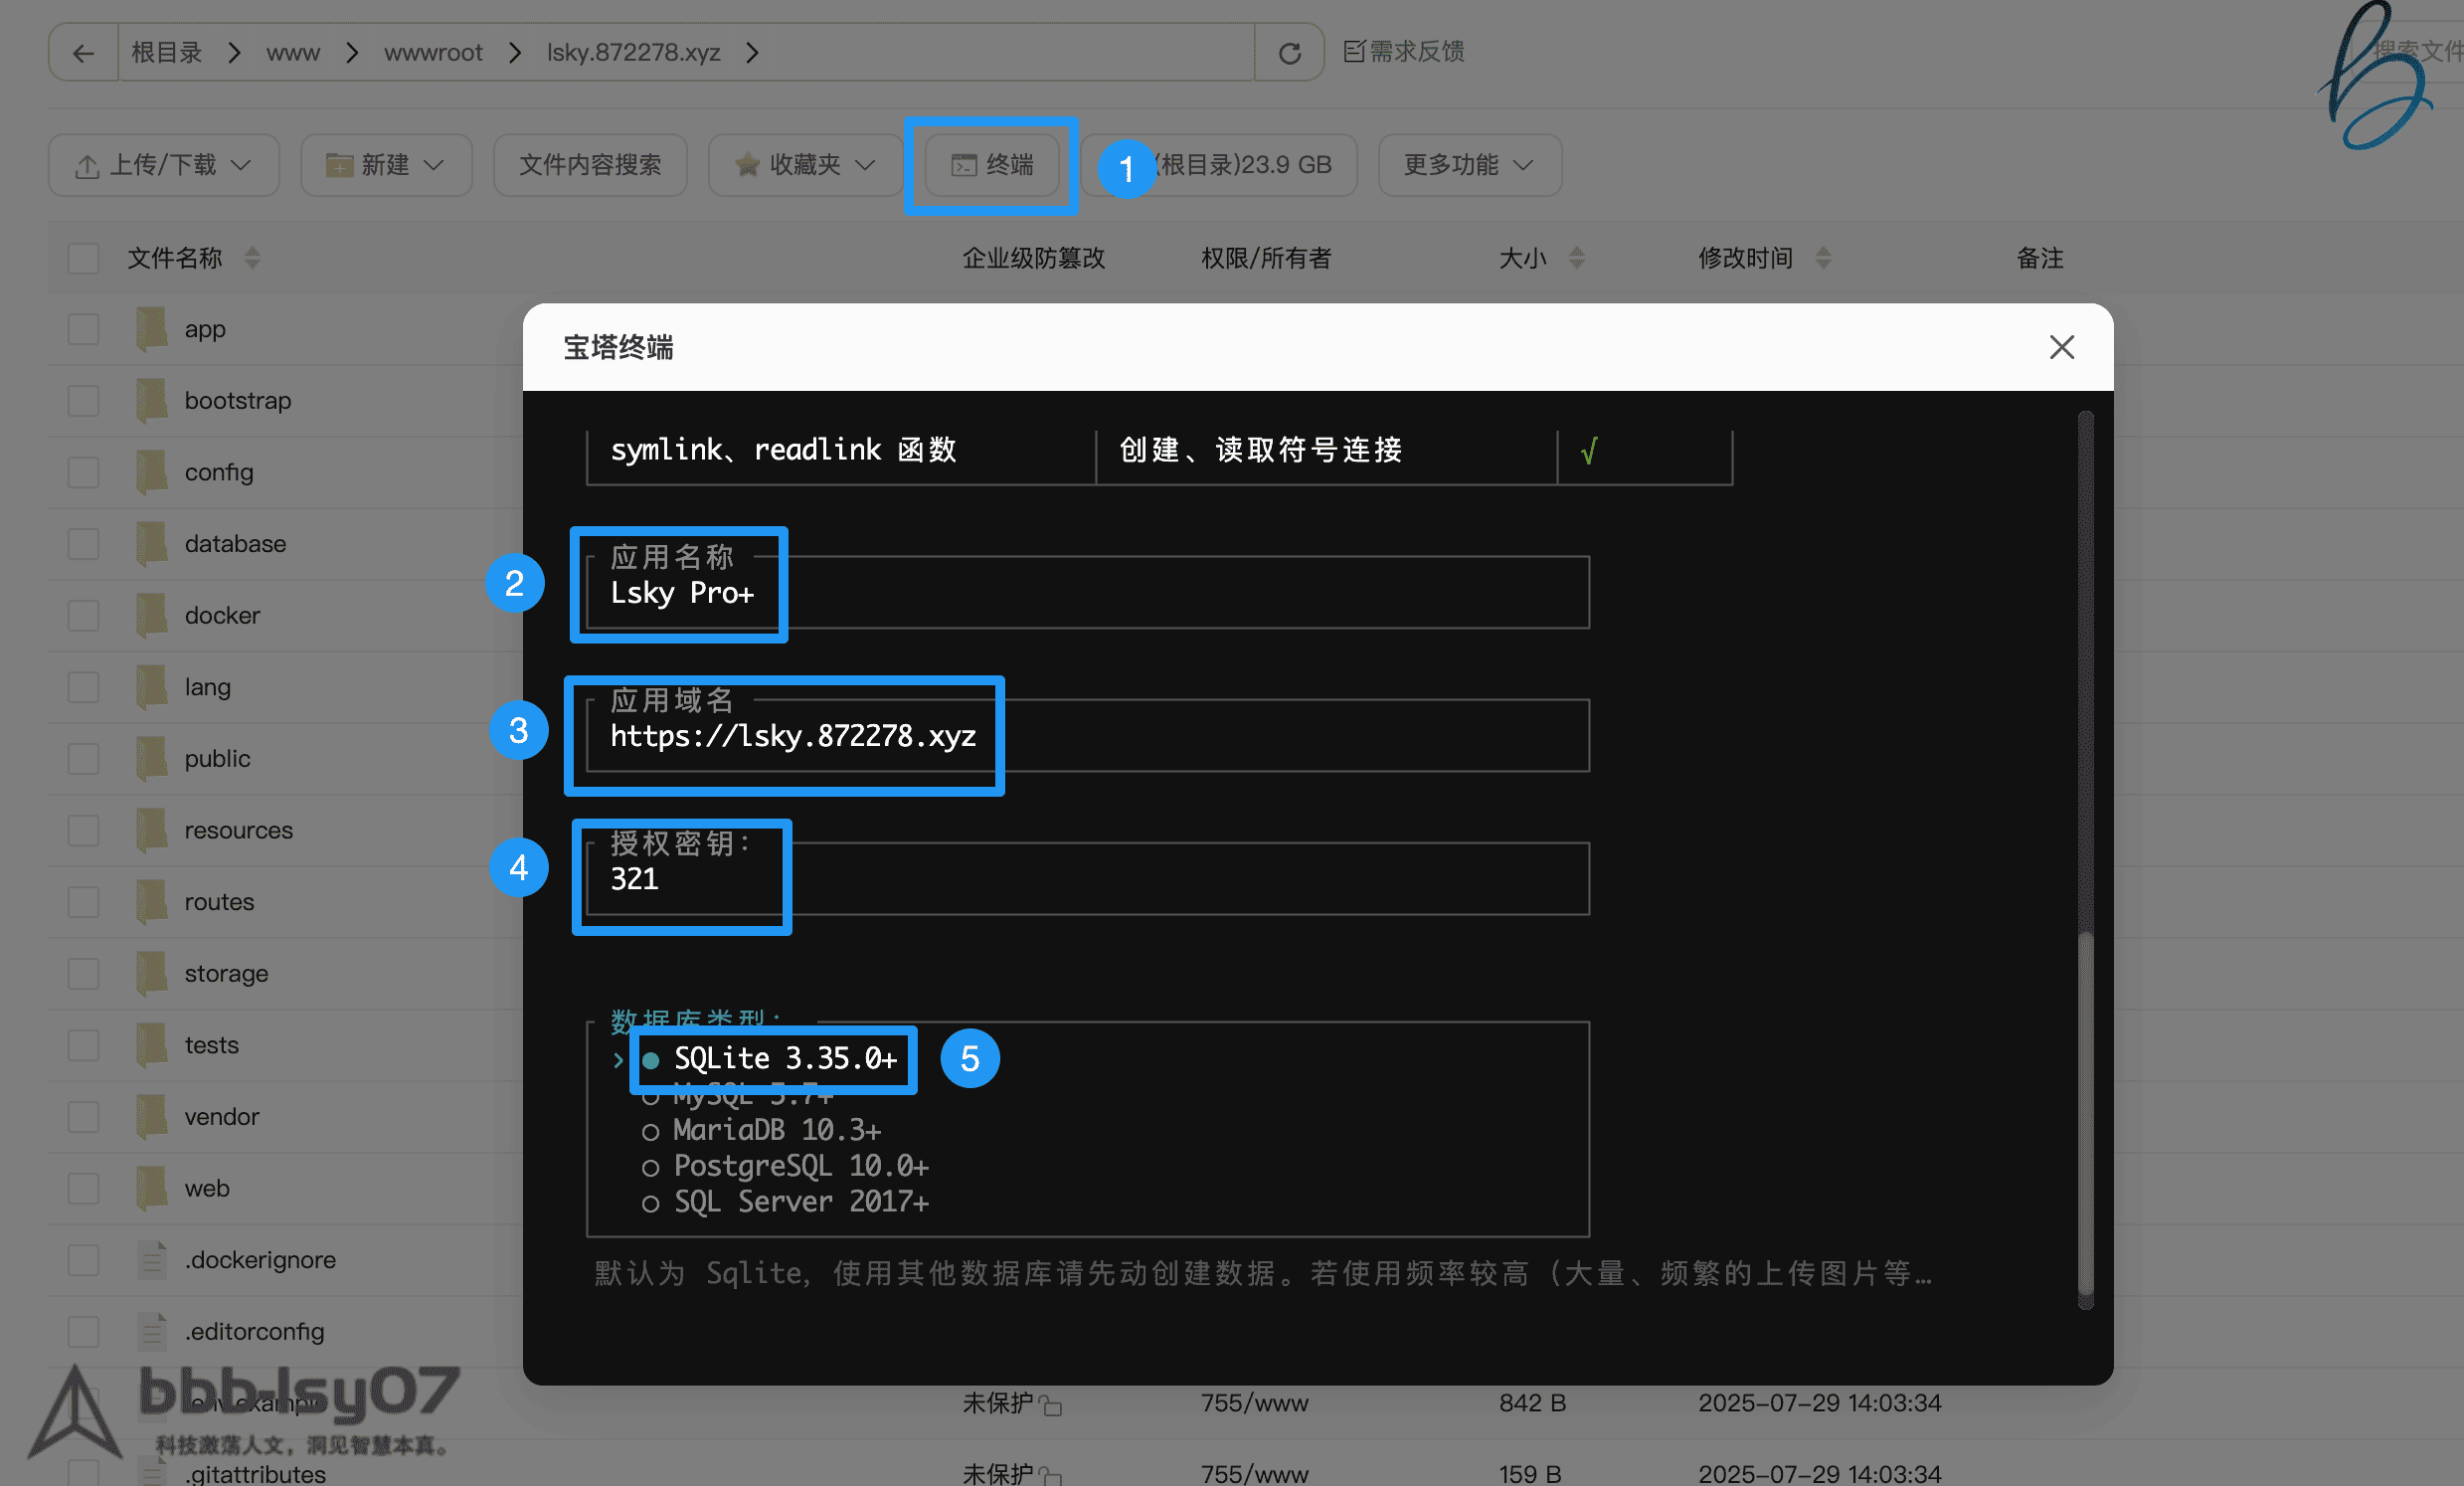Click the 需求反馈 feedback icon
2464x1486 pixels.
coord(1352,52)
